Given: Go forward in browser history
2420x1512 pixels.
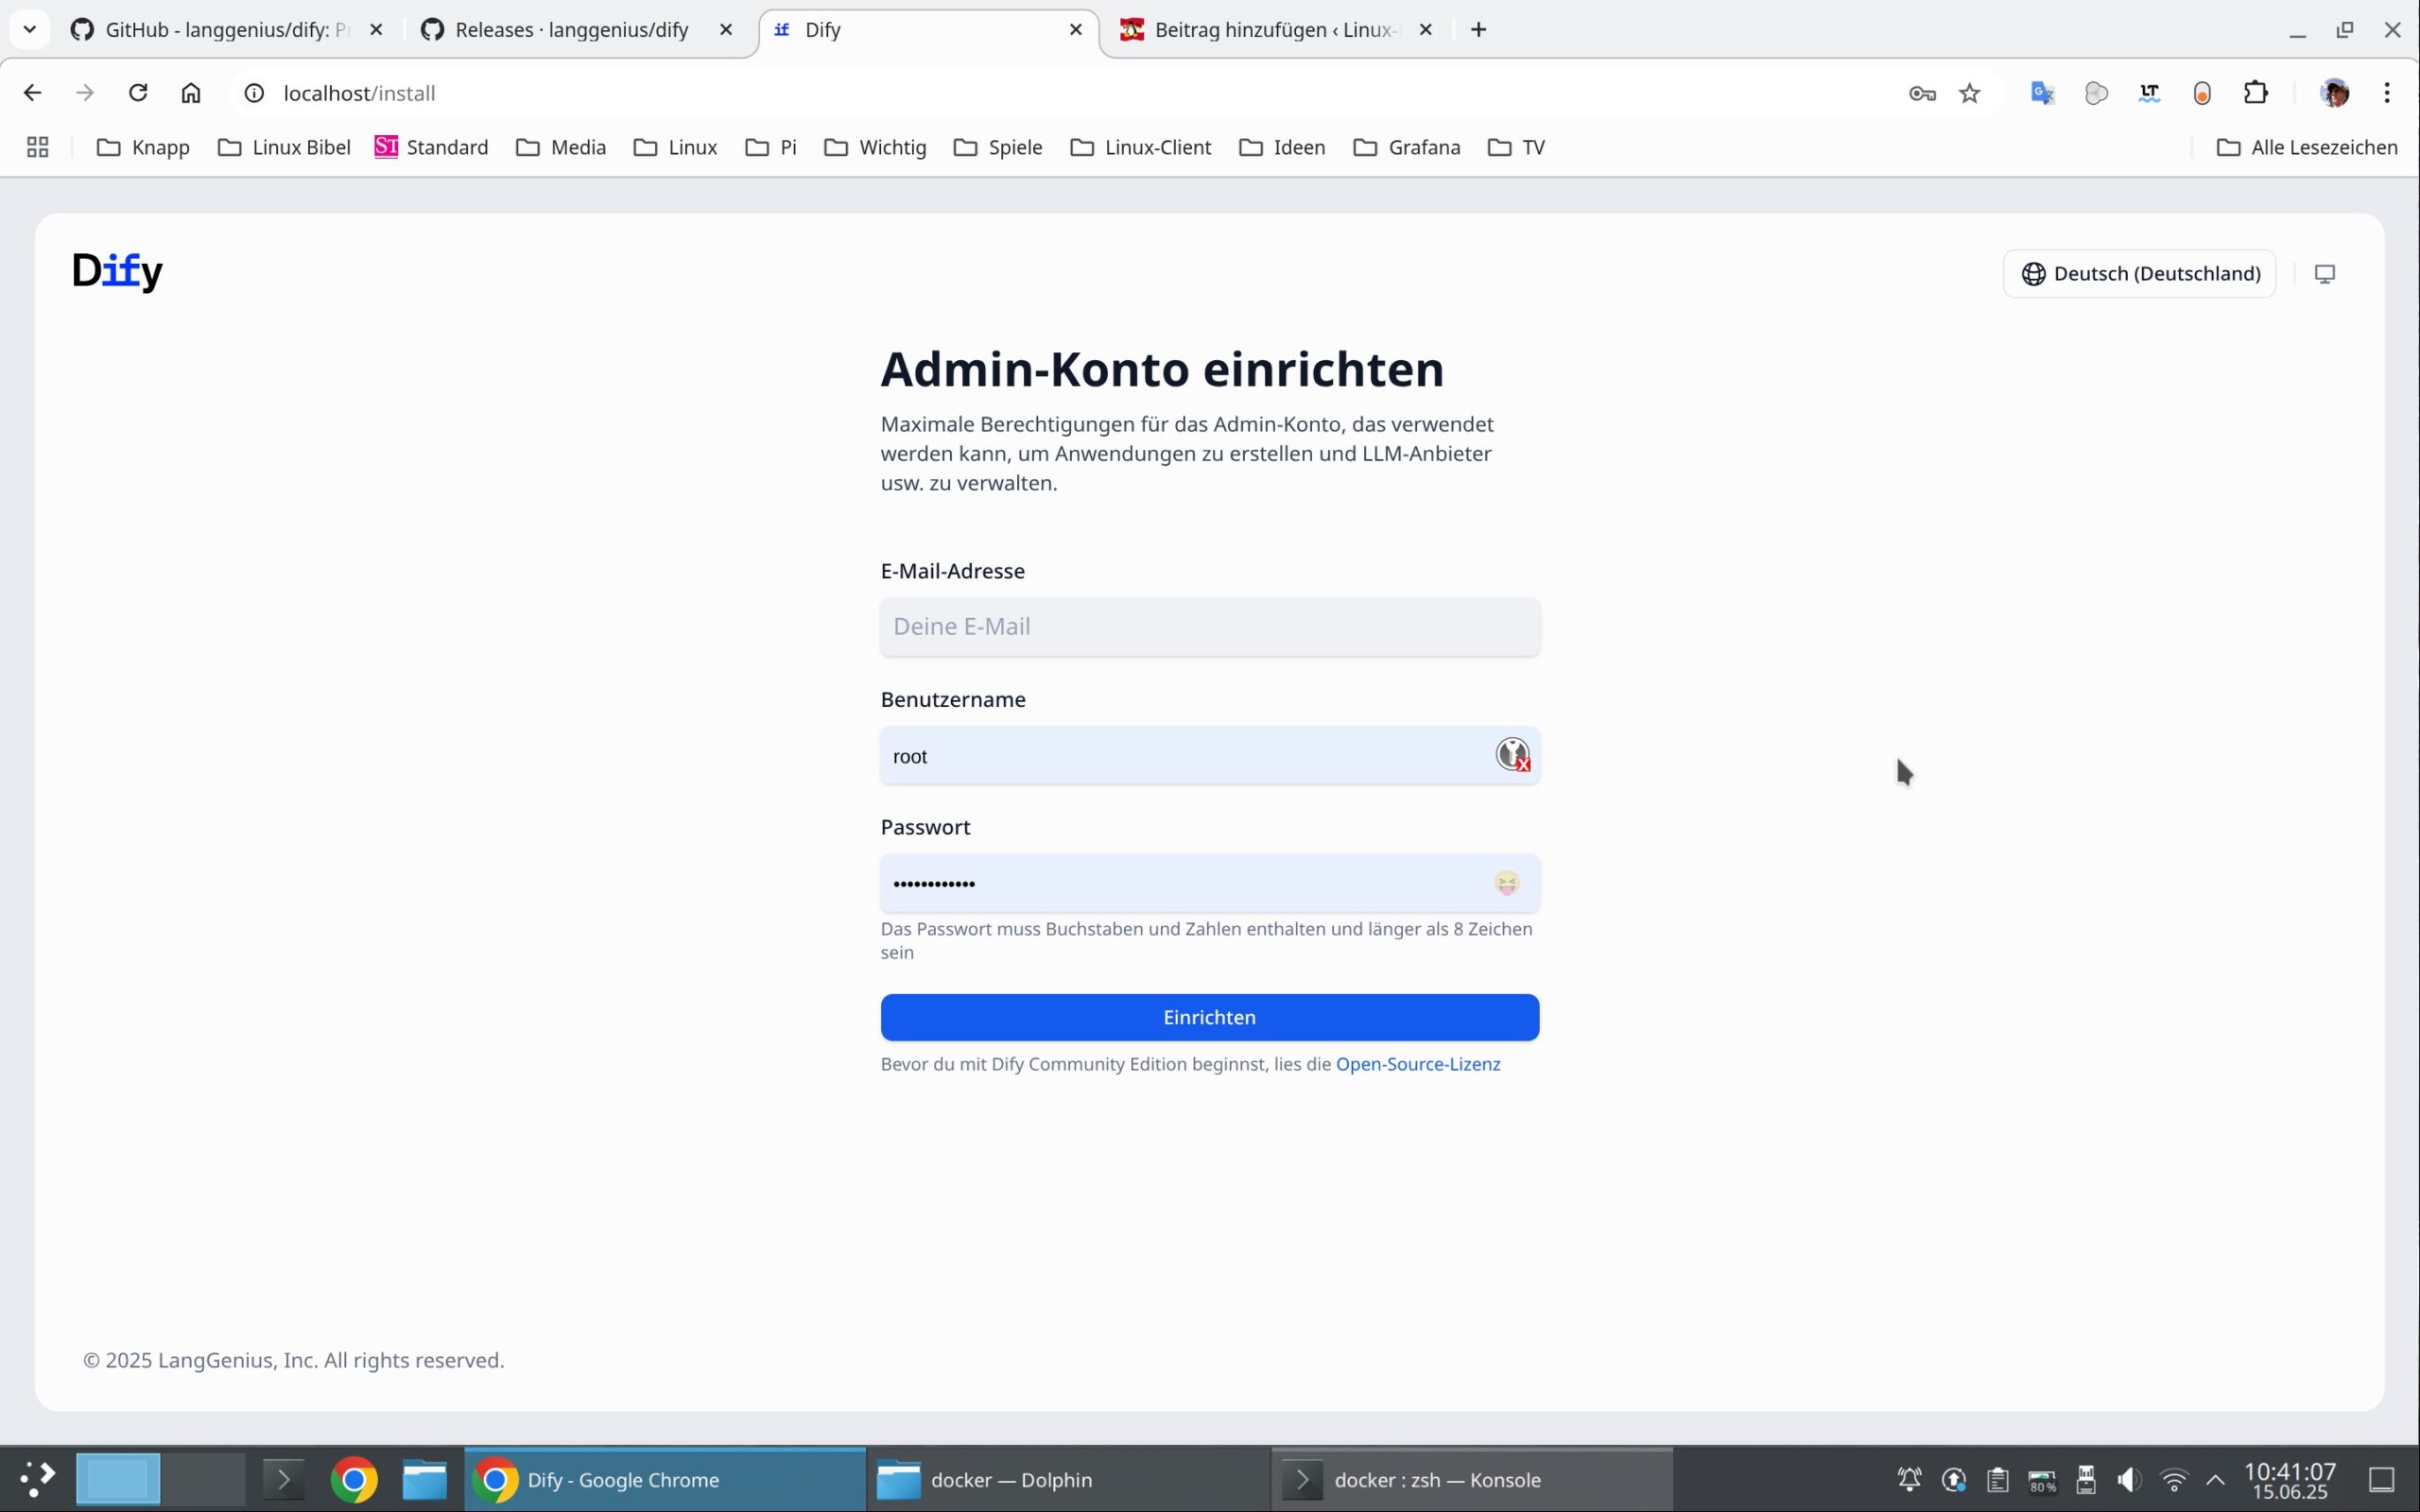Looking at the screenshot, I should tap(85, 93).
